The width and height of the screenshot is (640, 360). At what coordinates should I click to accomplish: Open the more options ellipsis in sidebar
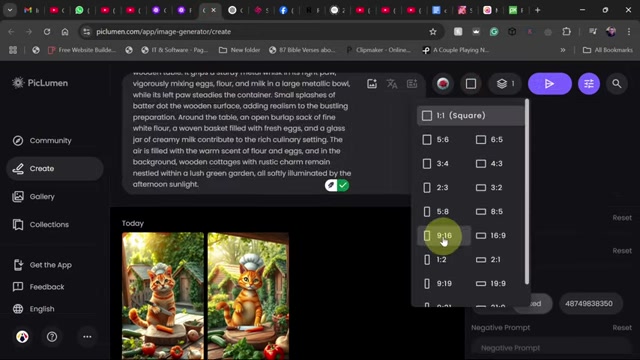pos(87,337)
